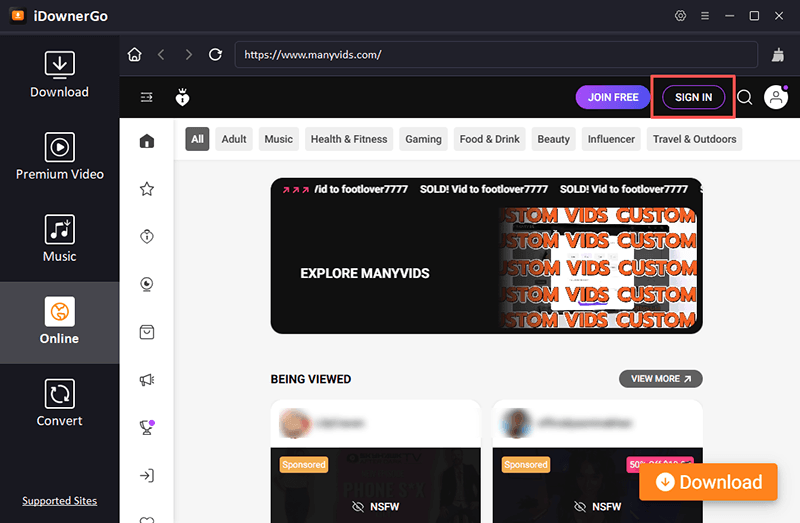Image resolution: width=800 pixels, height=523 pixels.
Task: Navigate back in the browser
Action: (x=161, y=55)
